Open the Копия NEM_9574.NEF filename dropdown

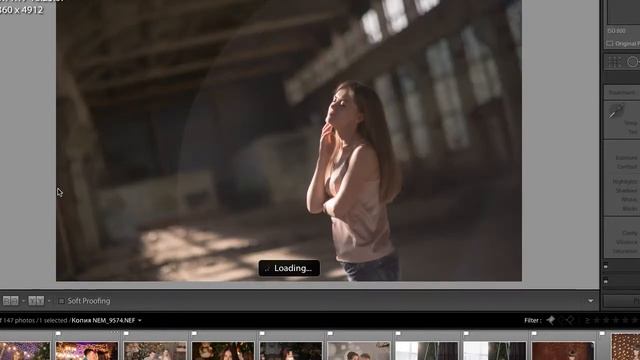[x=107, y=320]
